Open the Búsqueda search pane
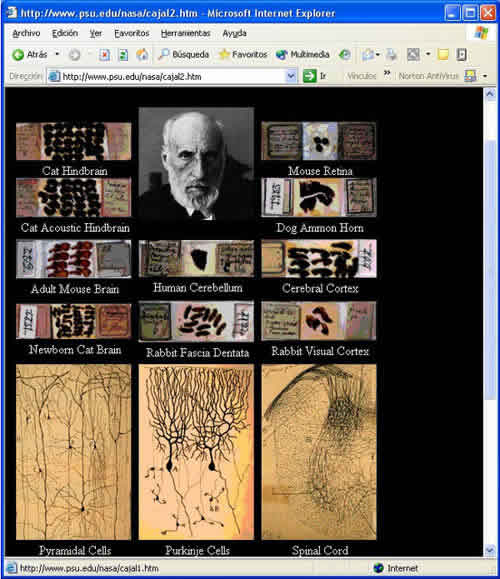The image size is (500, 579). tap(184, 55)
